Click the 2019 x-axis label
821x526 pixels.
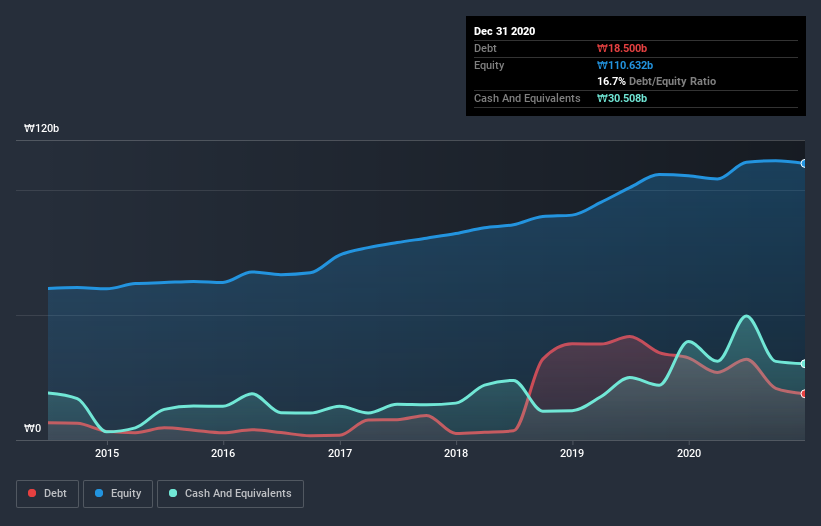click(572, 453)
